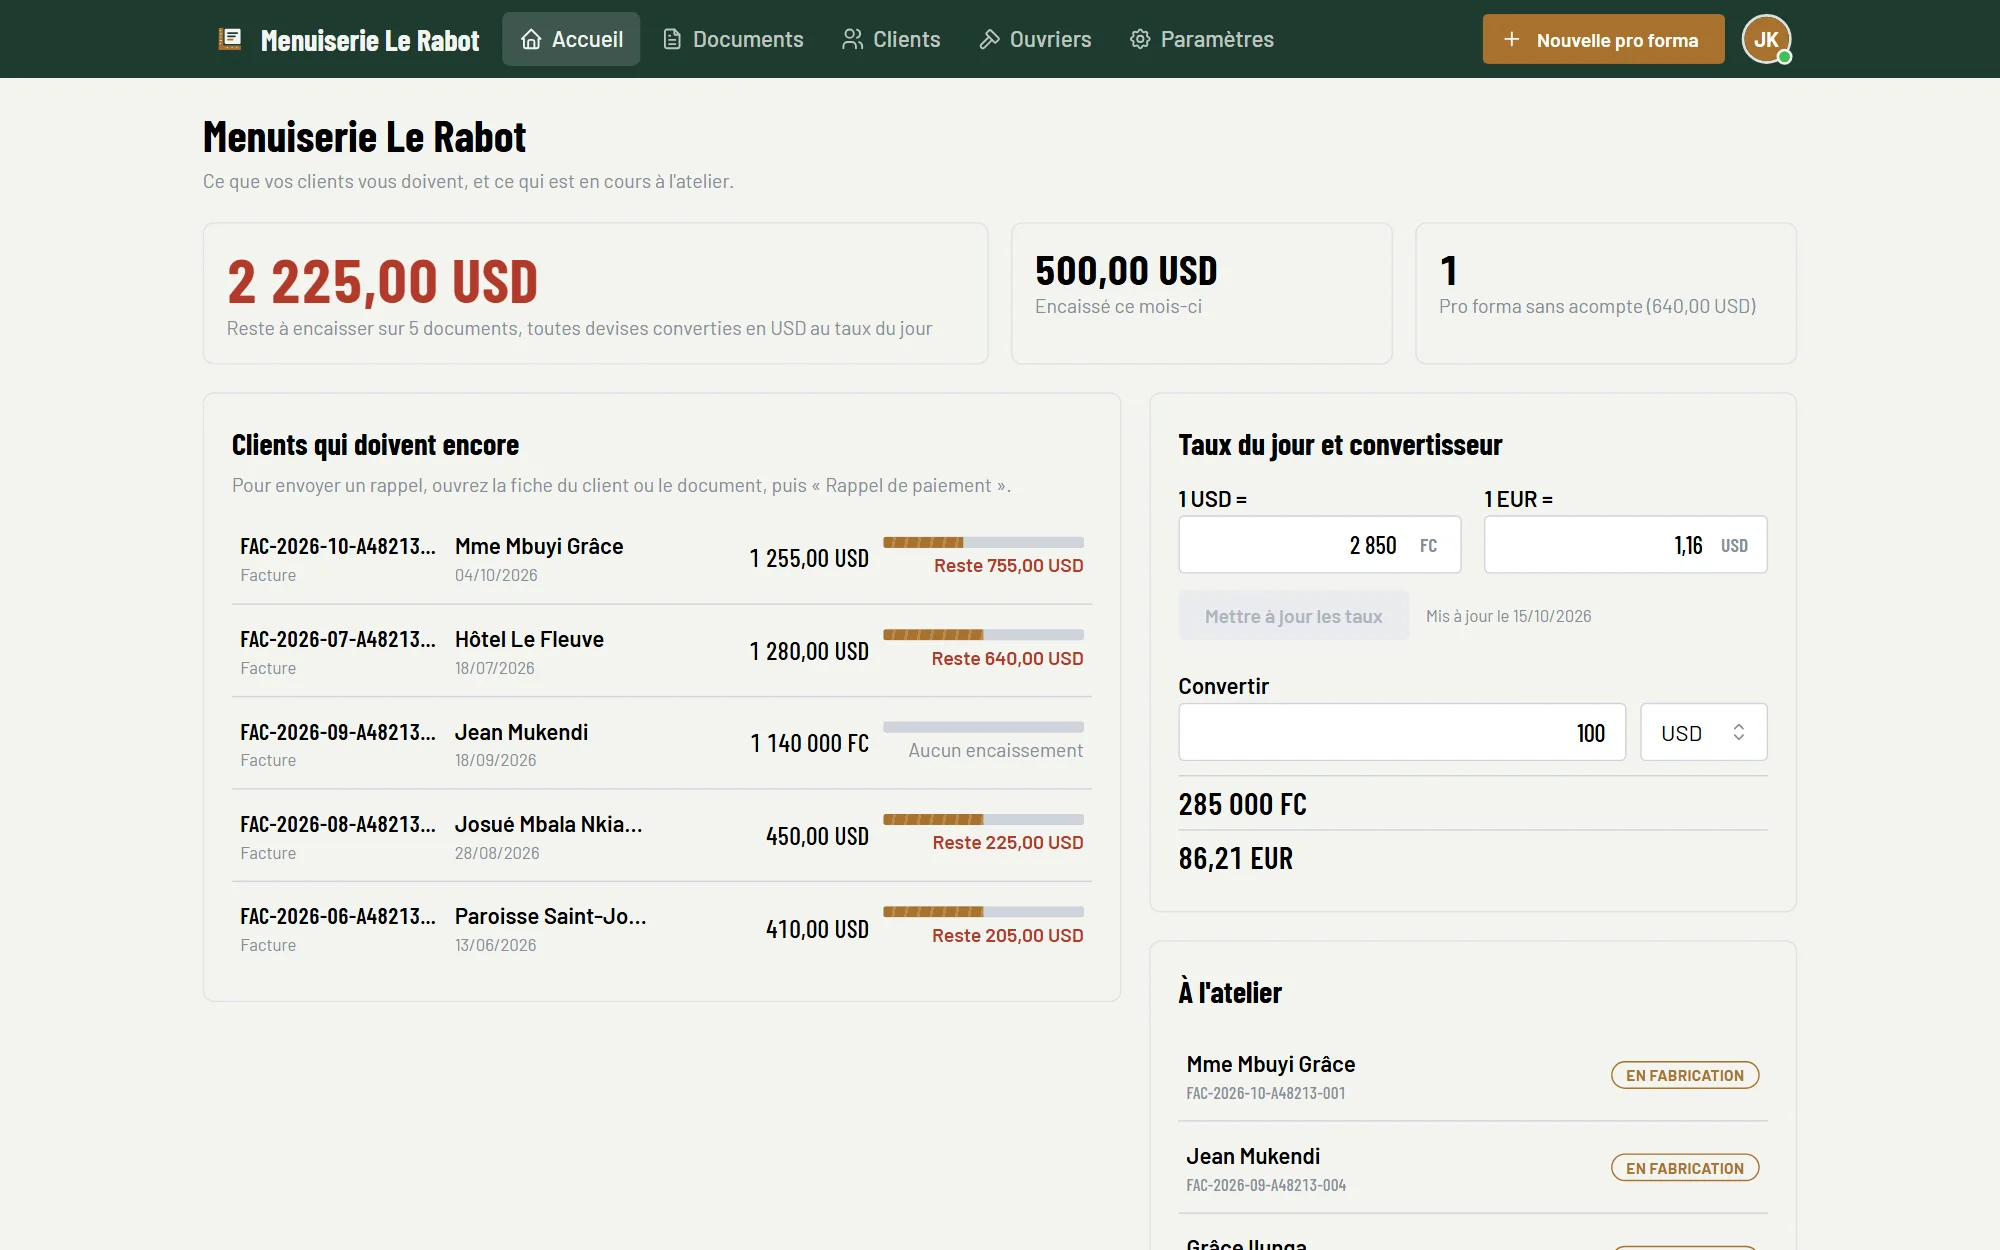This screenshot has height=1250, width=2000.
Task: Click the 2 225,00 USD outstanding card
Action: 595,293
